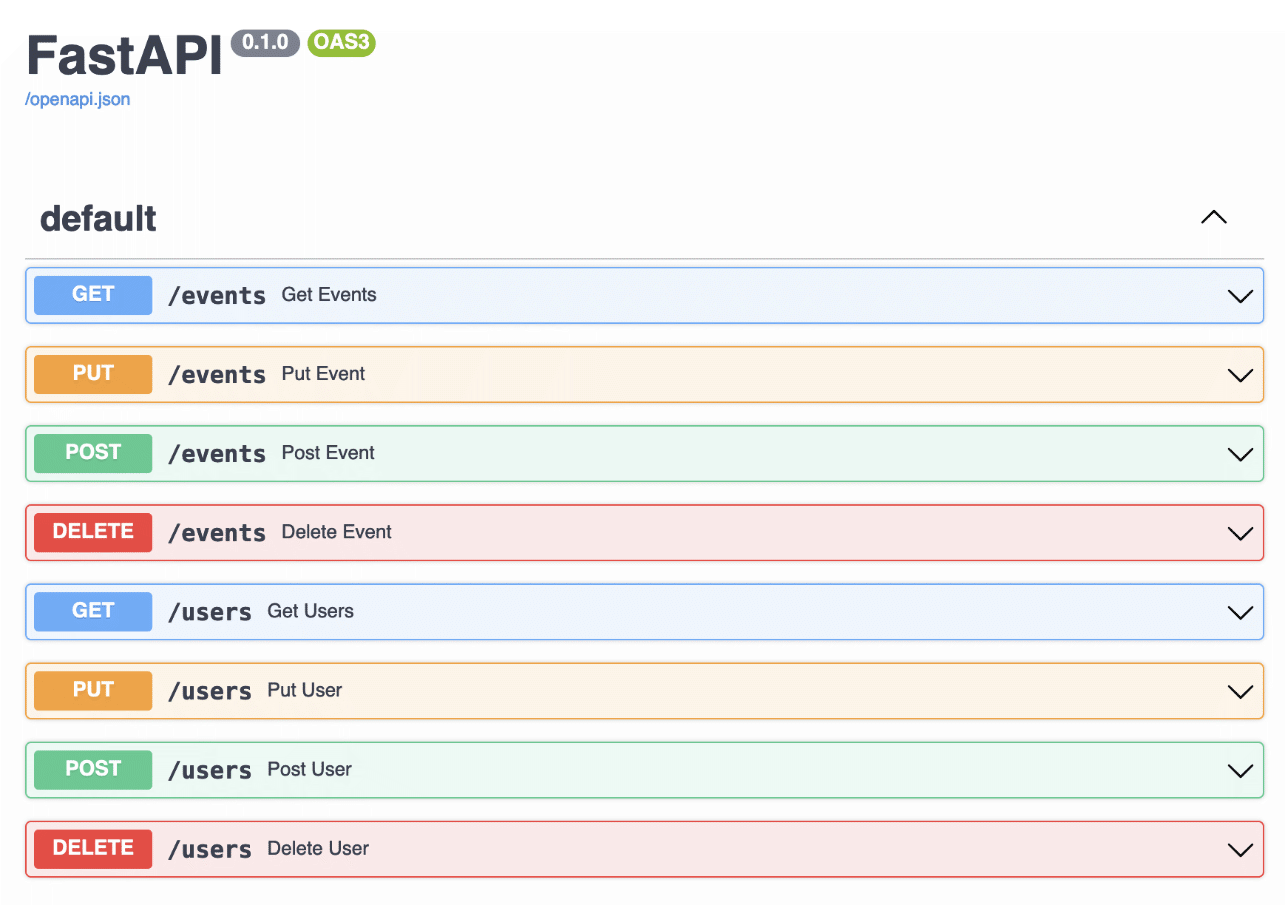Select the 'Get Events' summary text
Image resolution: width=1285 pixels, height=905 pixels.
[329, 295]
